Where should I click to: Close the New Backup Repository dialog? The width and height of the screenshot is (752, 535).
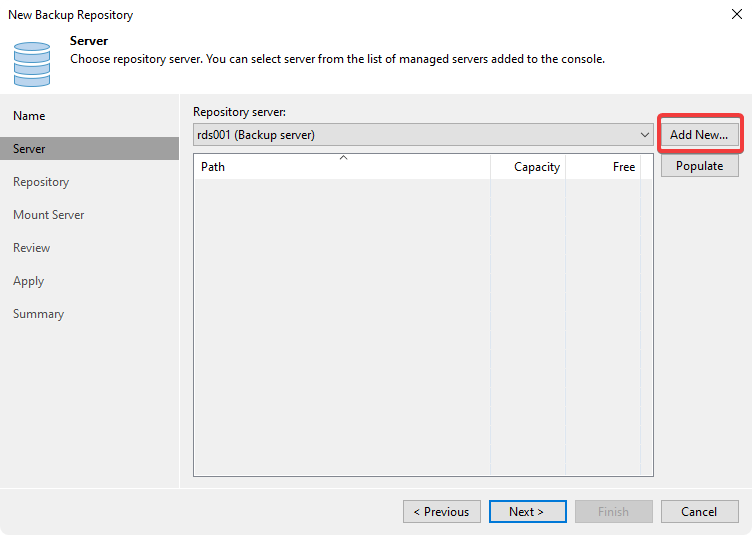735,15
